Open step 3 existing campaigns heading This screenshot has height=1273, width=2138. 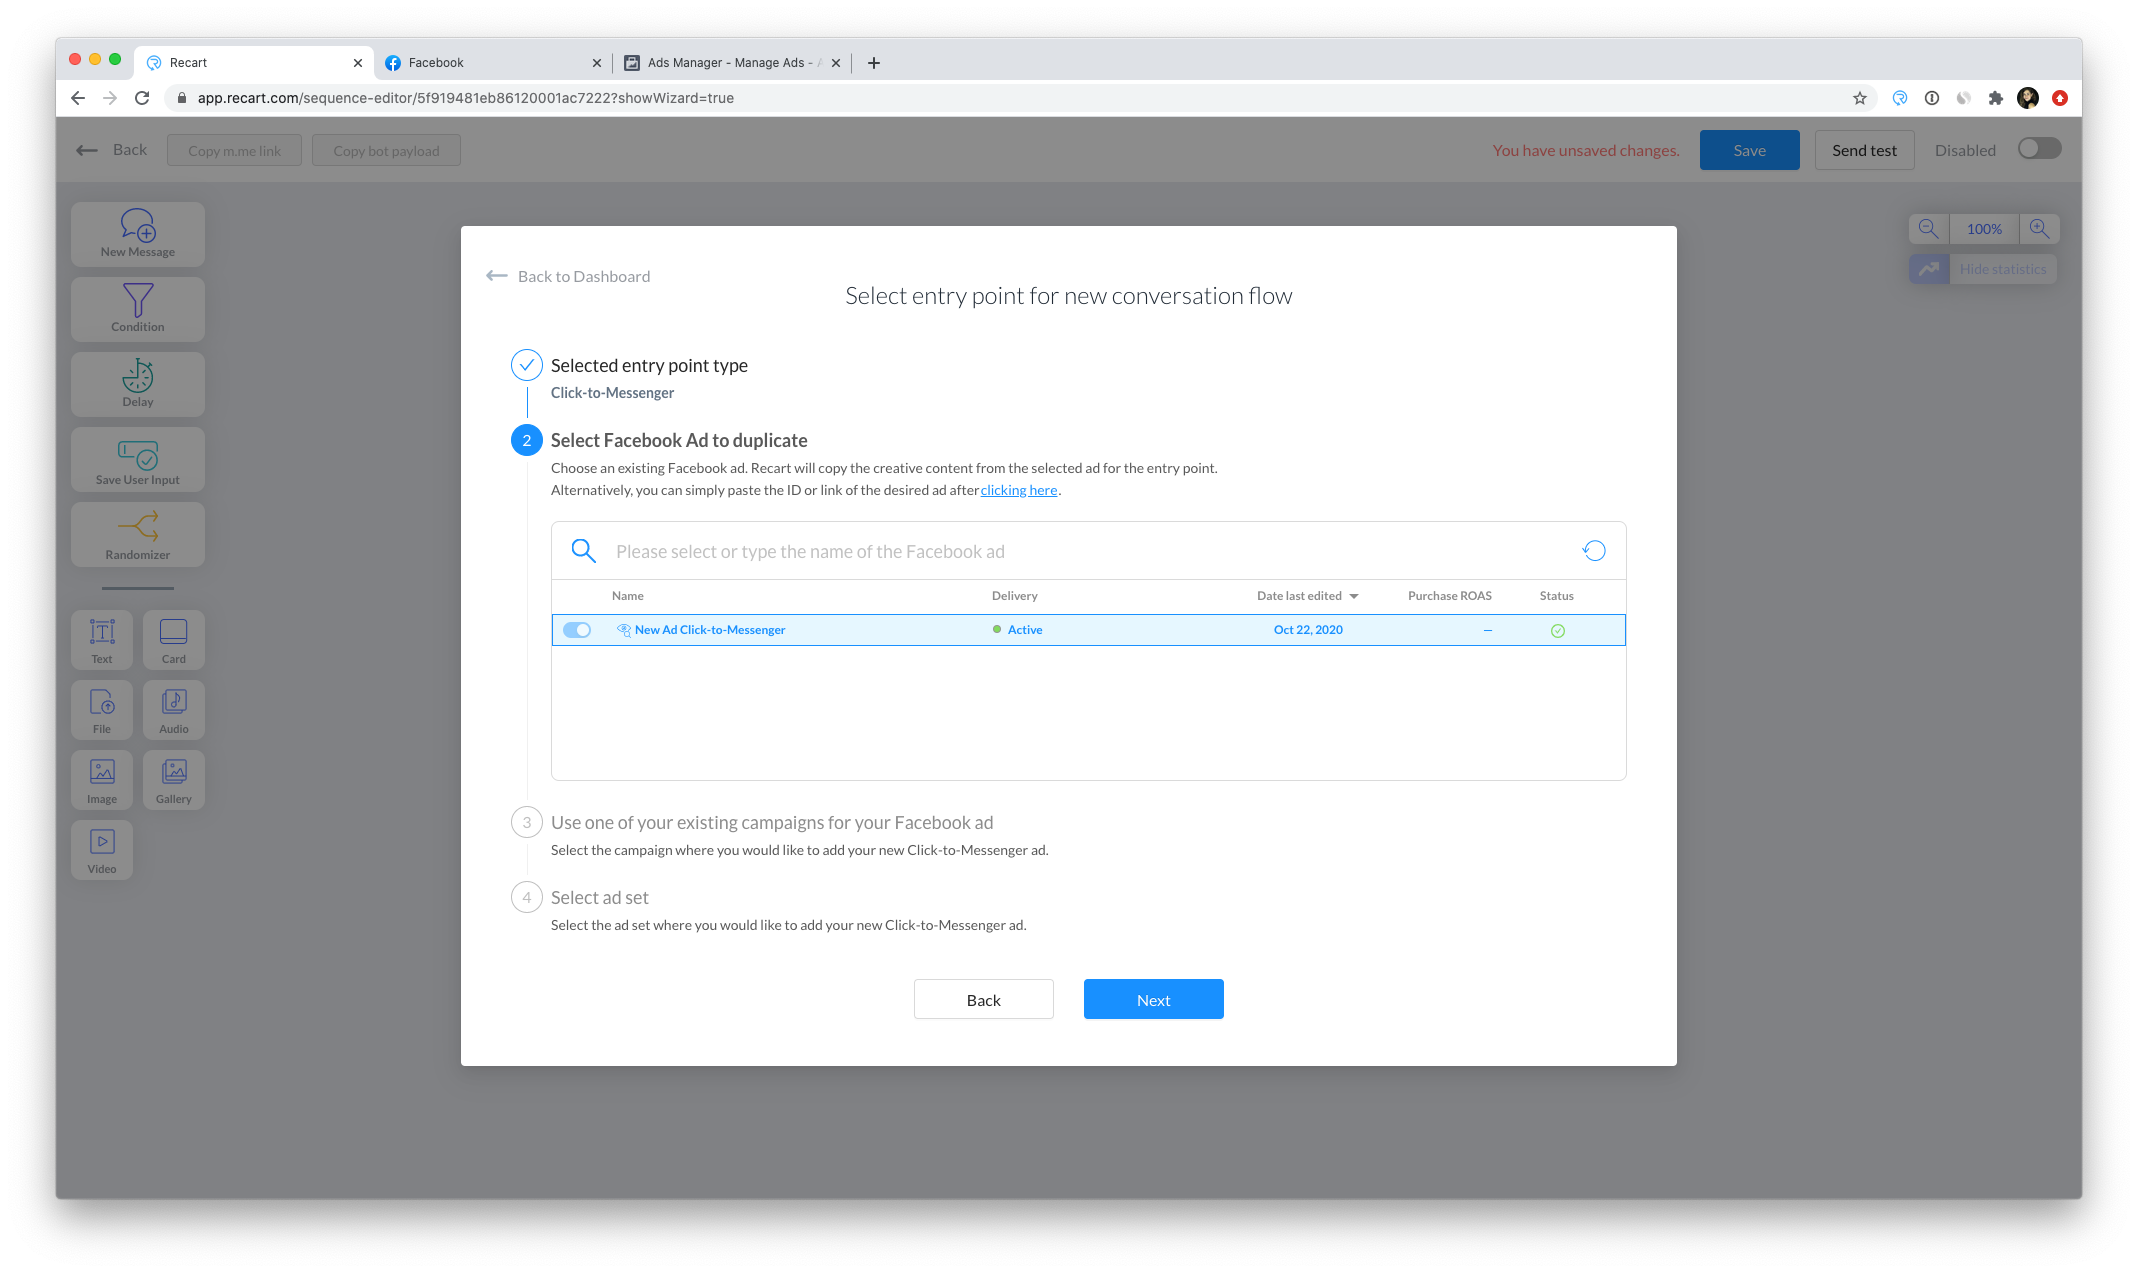pos(772,822)
